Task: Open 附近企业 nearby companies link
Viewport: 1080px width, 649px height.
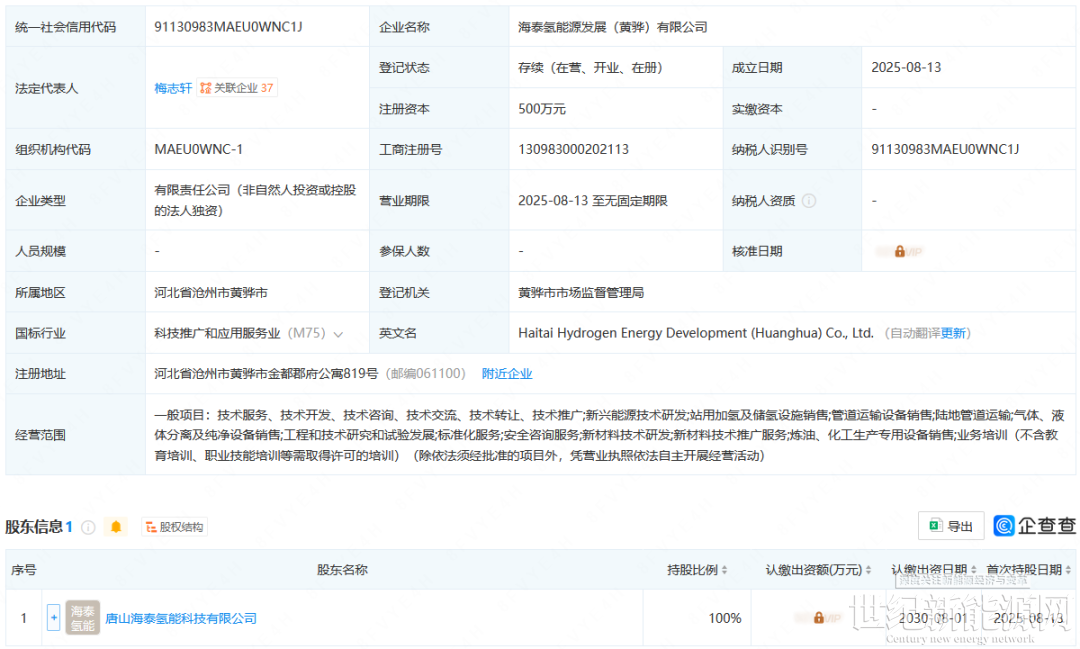Action: [x=507, y=374]
